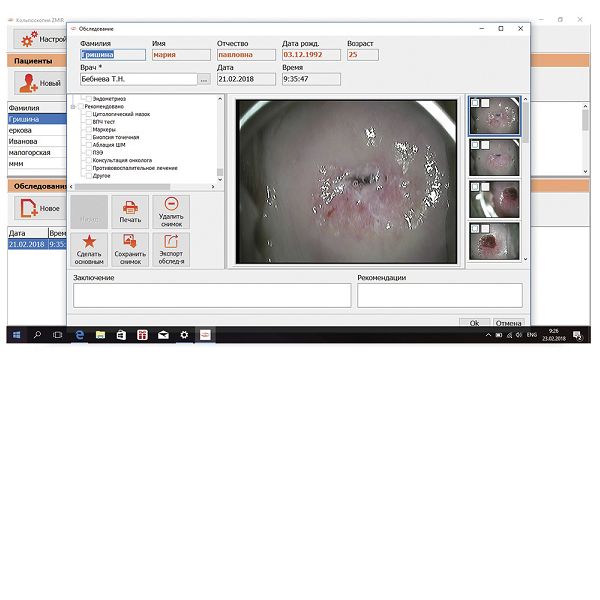Open File Explorer from the taskbar
600x600 pixels.
pos(100,335)
